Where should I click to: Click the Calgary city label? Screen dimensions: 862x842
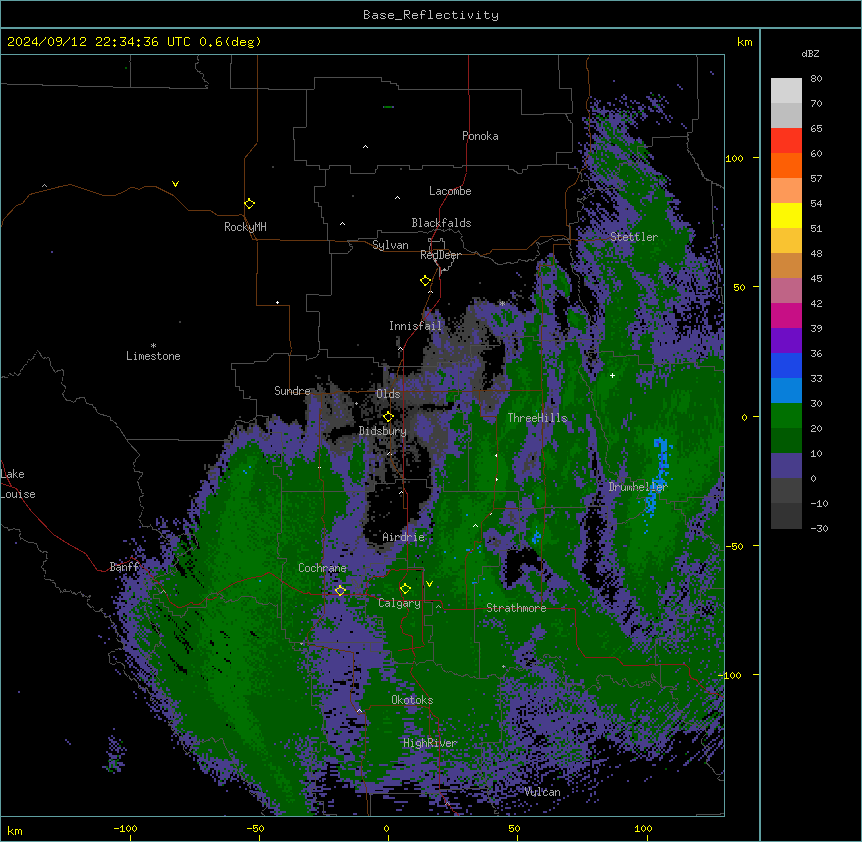pos(399,603)
